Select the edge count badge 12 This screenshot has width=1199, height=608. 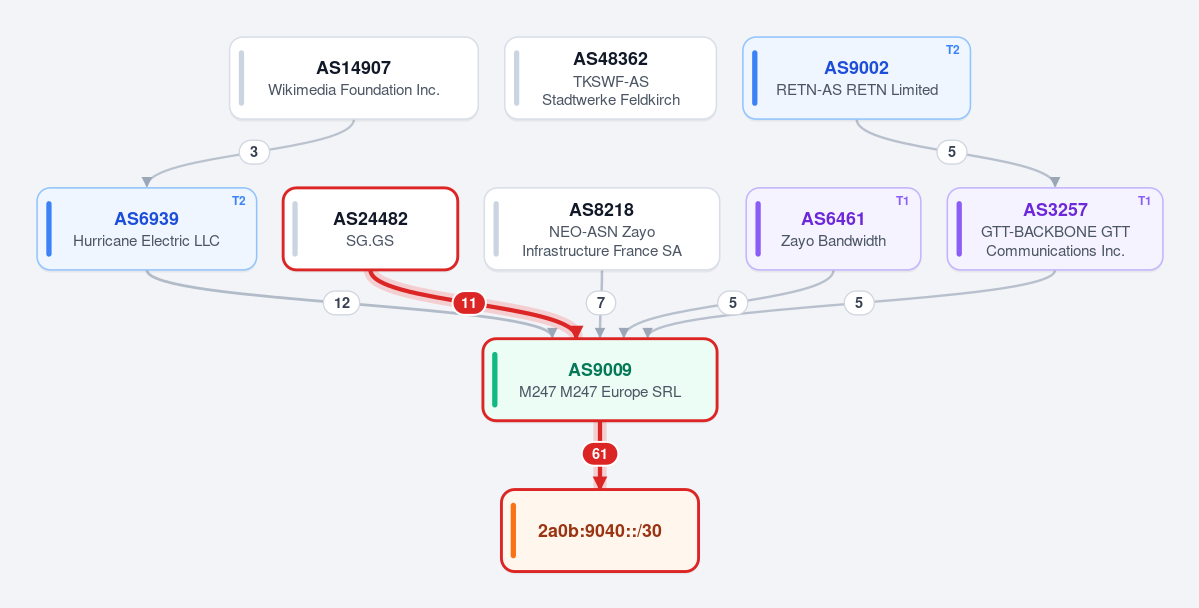click(342, 303)
